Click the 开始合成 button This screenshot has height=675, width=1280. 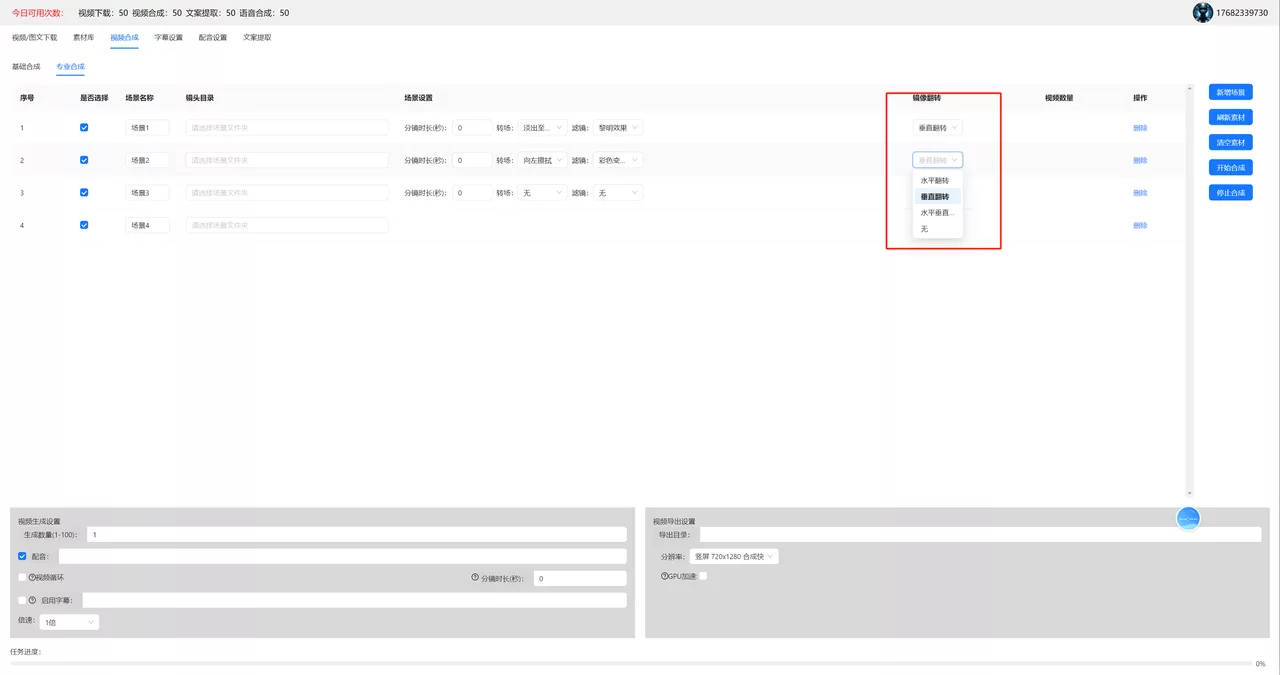pos(1230,167)
